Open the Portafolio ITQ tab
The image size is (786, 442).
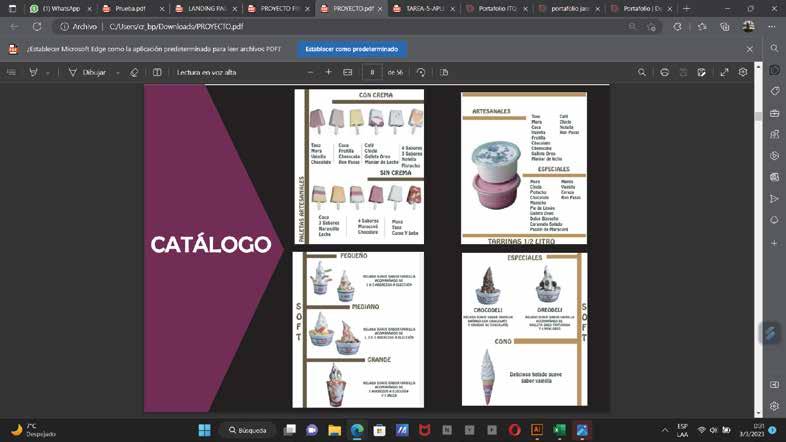(x=496, y=9)
